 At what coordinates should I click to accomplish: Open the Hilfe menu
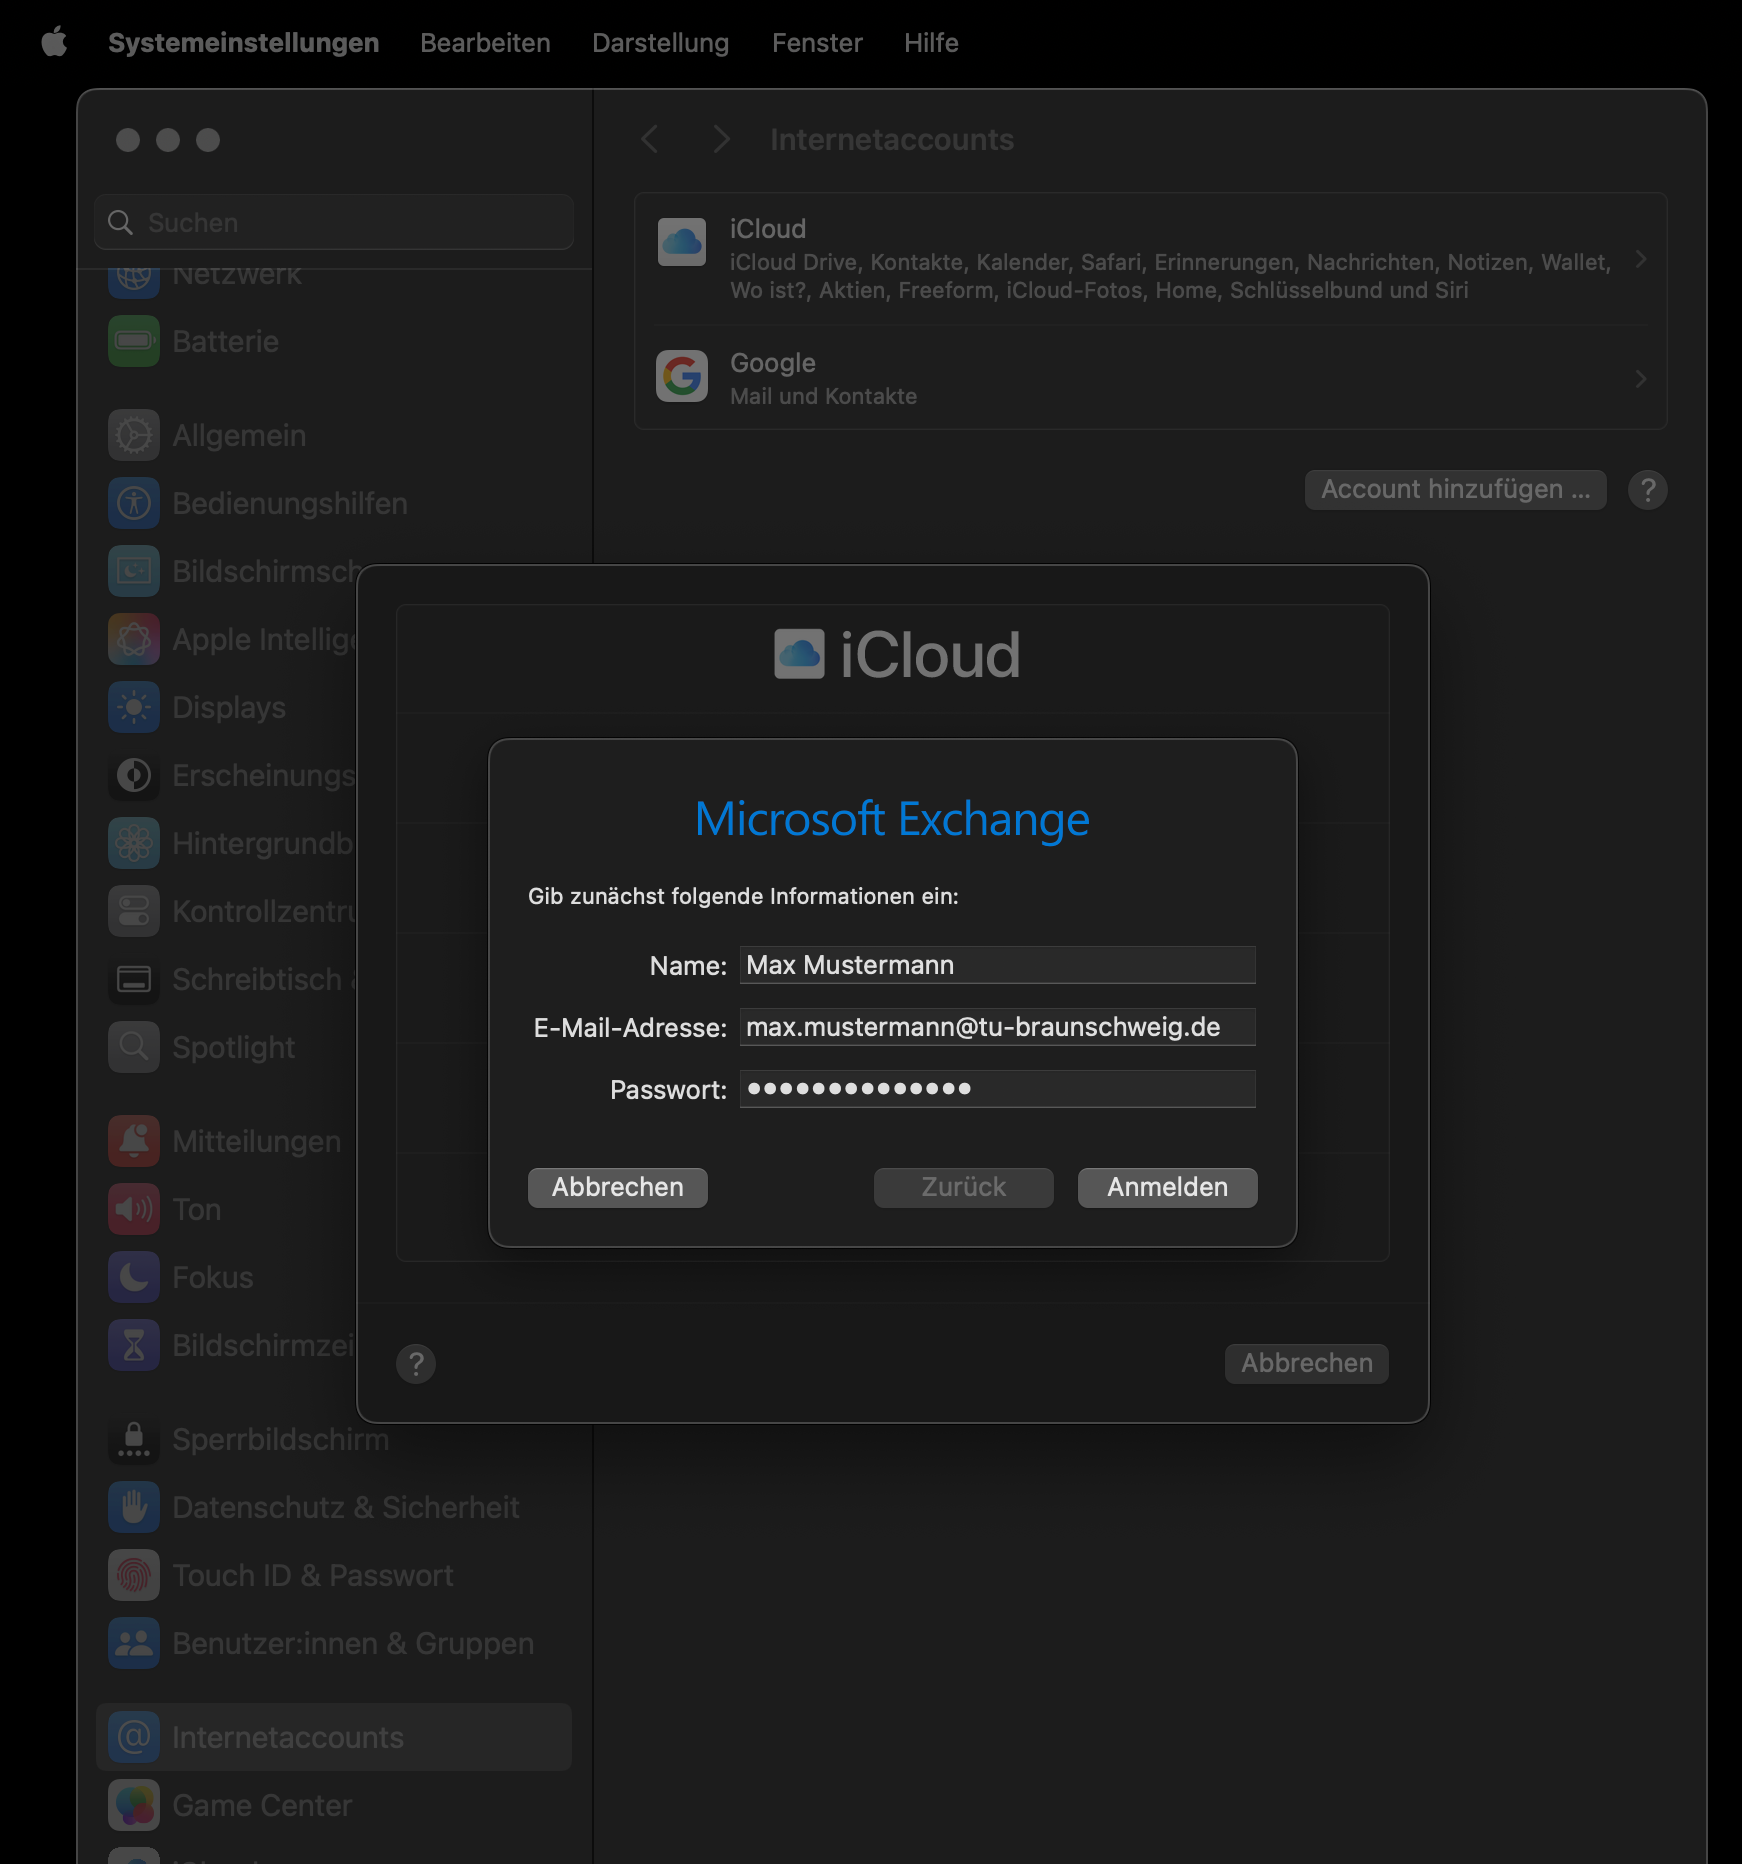[931, 43]
